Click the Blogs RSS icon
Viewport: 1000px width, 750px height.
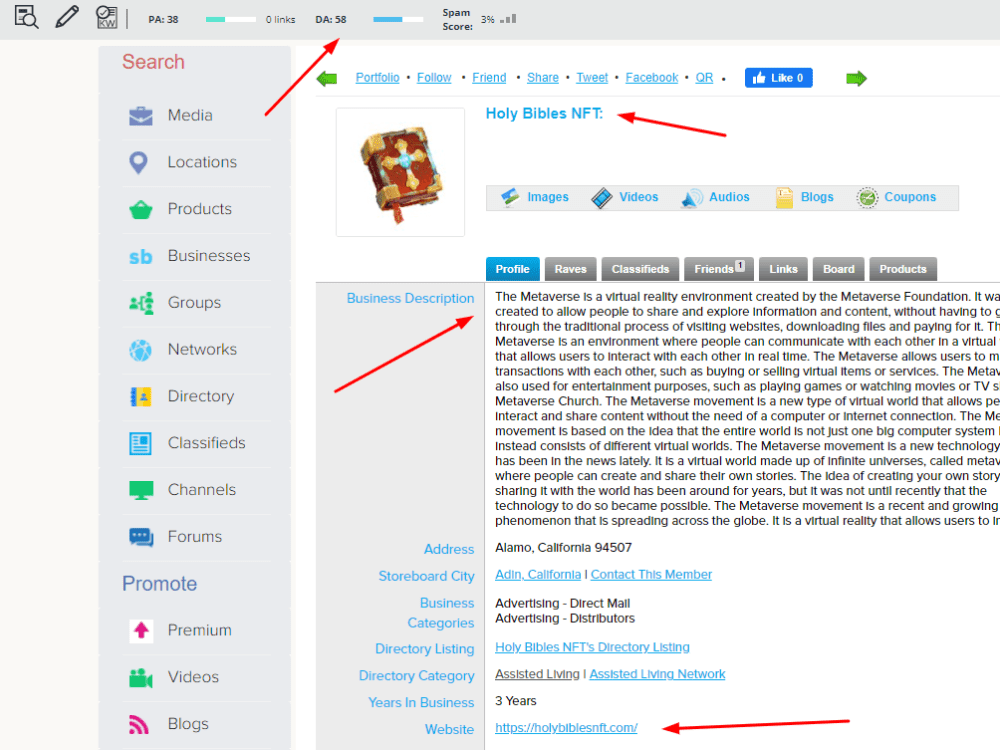tap(139, 724)
